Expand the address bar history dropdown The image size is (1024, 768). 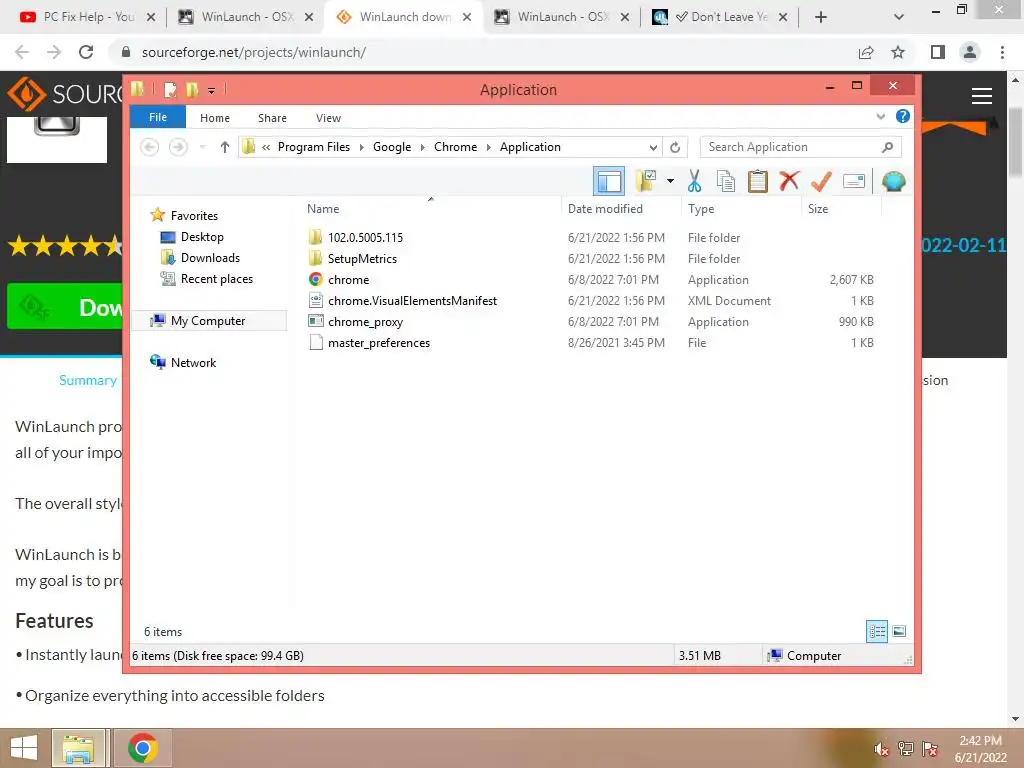[652, 147]
